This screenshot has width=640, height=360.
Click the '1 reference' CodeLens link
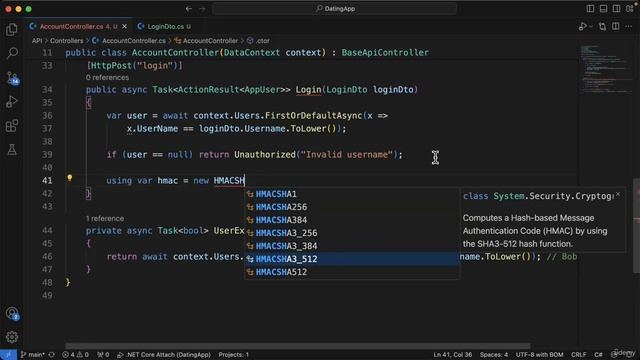click(105, 219)
